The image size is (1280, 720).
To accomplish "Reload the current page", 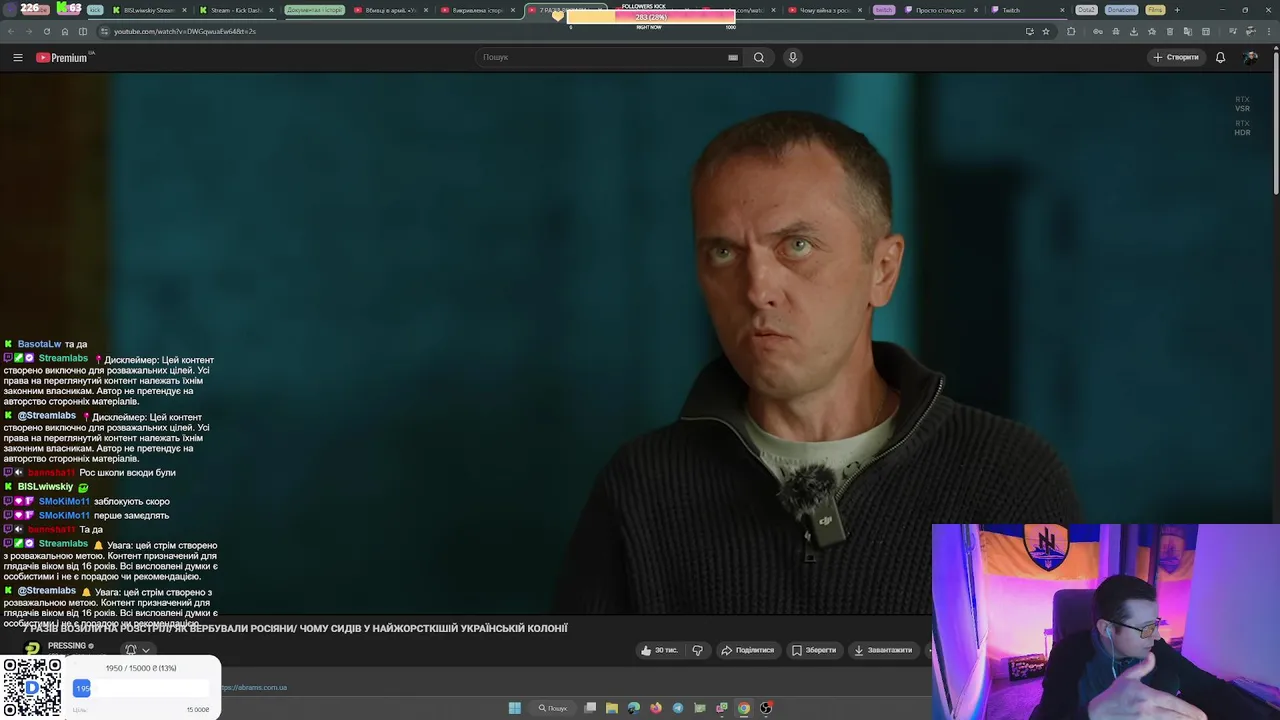I will tap(46, 31).
